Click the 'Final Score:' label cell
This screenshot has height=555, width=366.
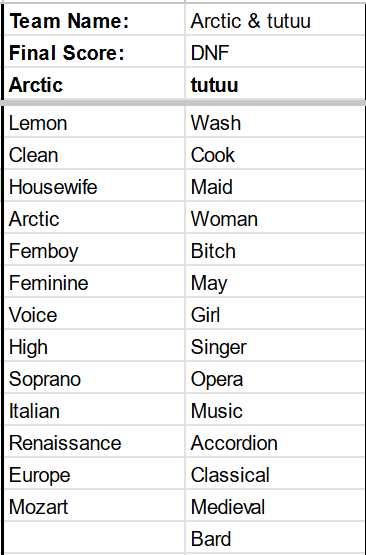[94, 51]
